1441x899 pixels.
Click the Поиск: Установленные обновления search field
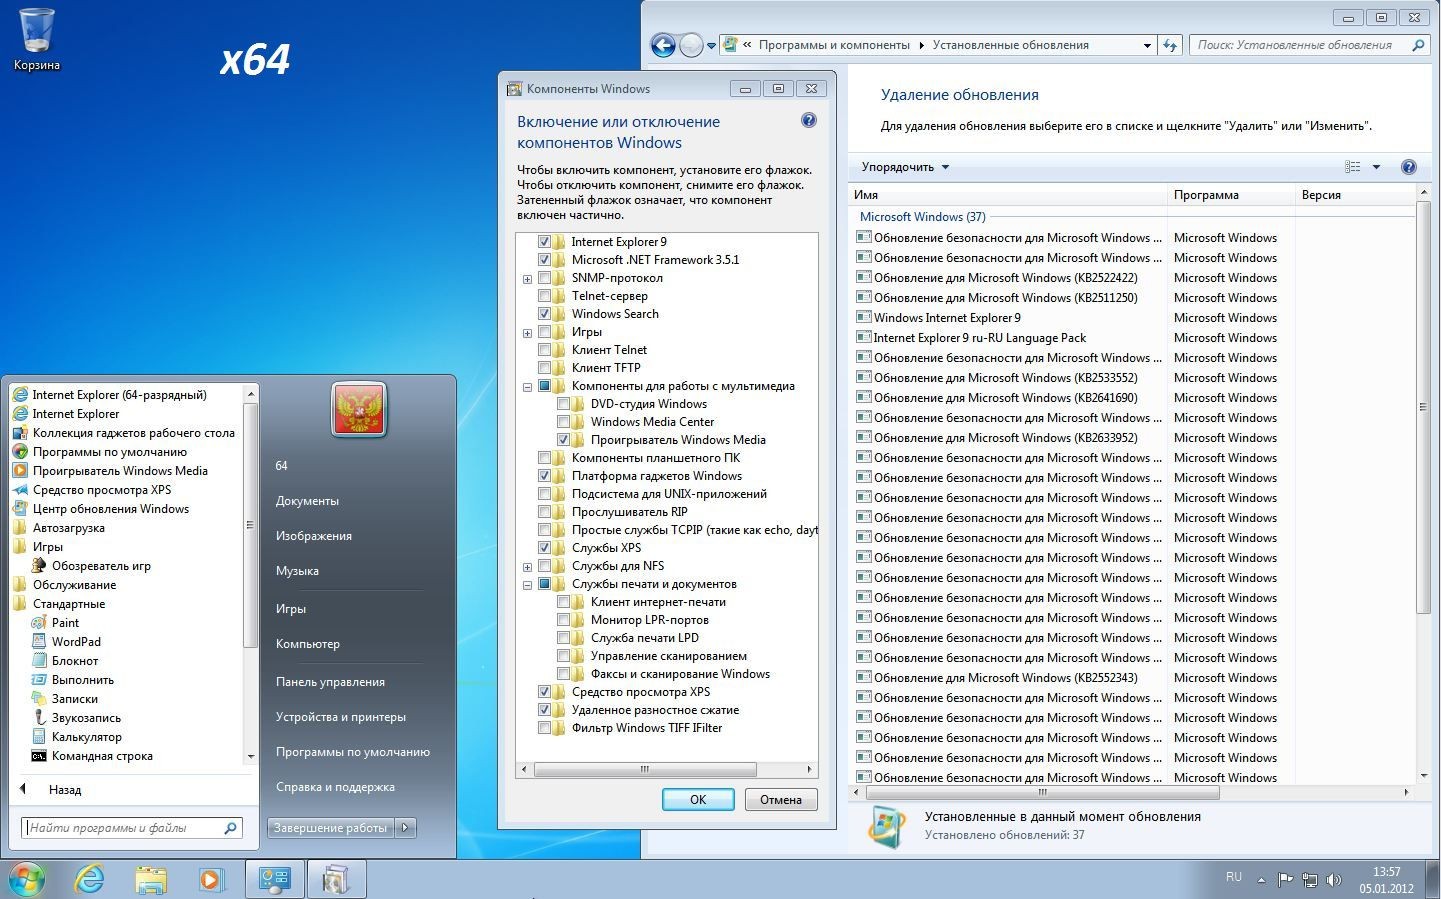[1309, 45]
